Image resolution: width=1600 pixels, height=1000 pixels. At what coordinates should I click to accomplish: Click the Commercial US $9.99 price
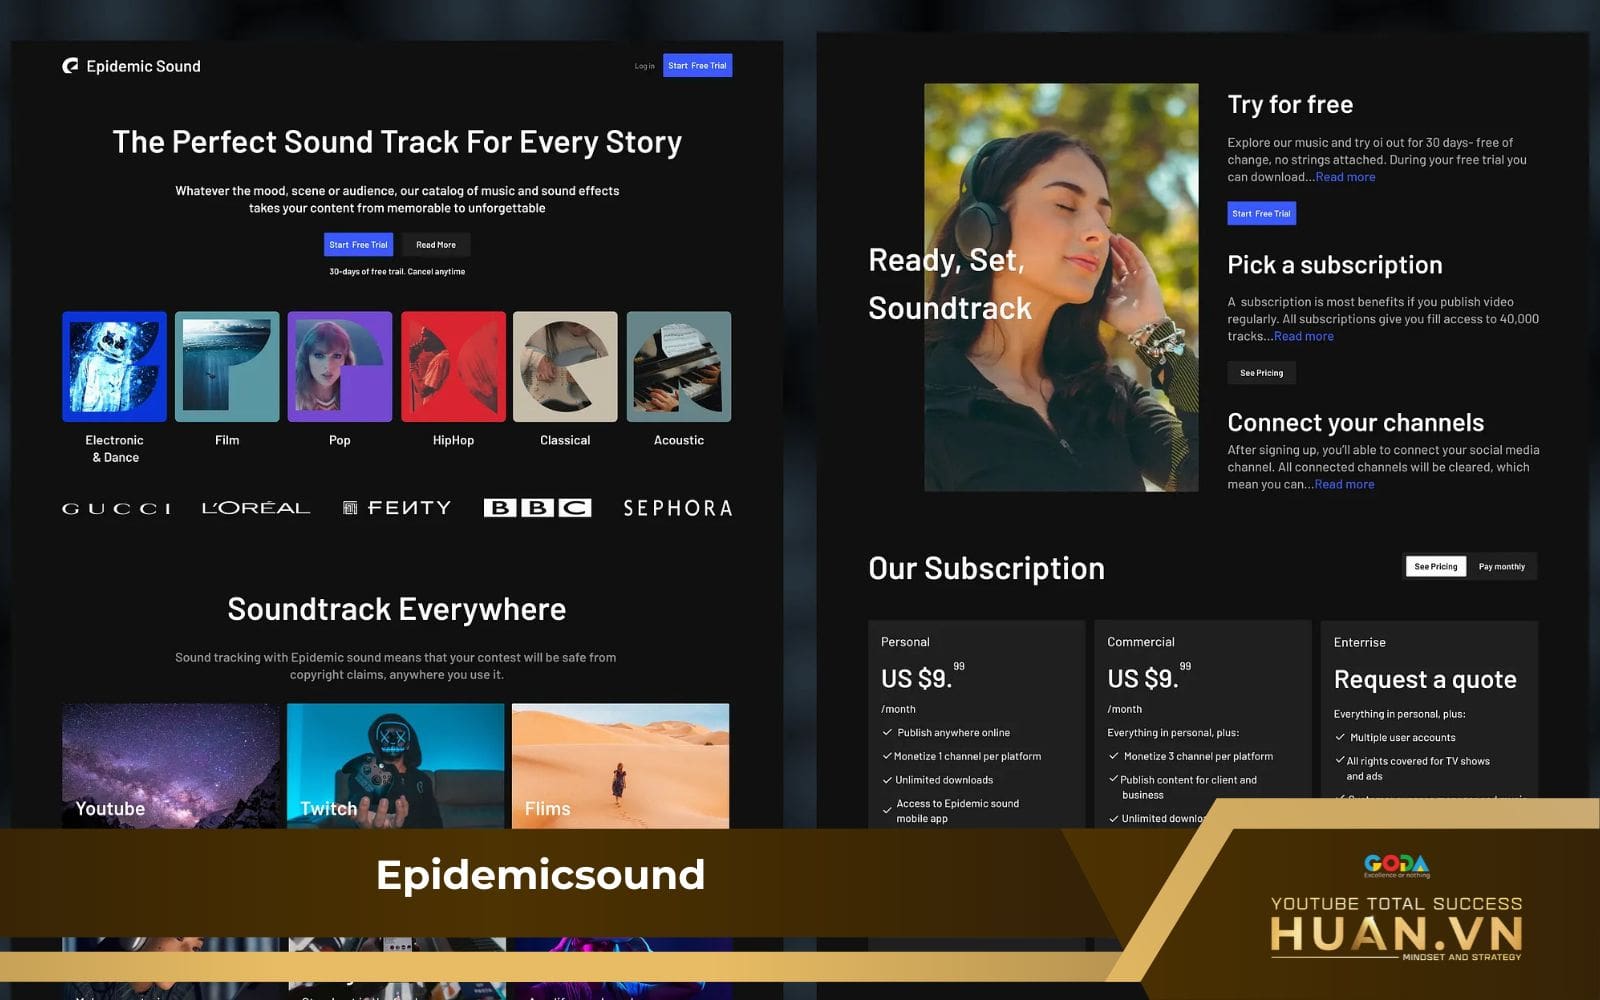1149,677
